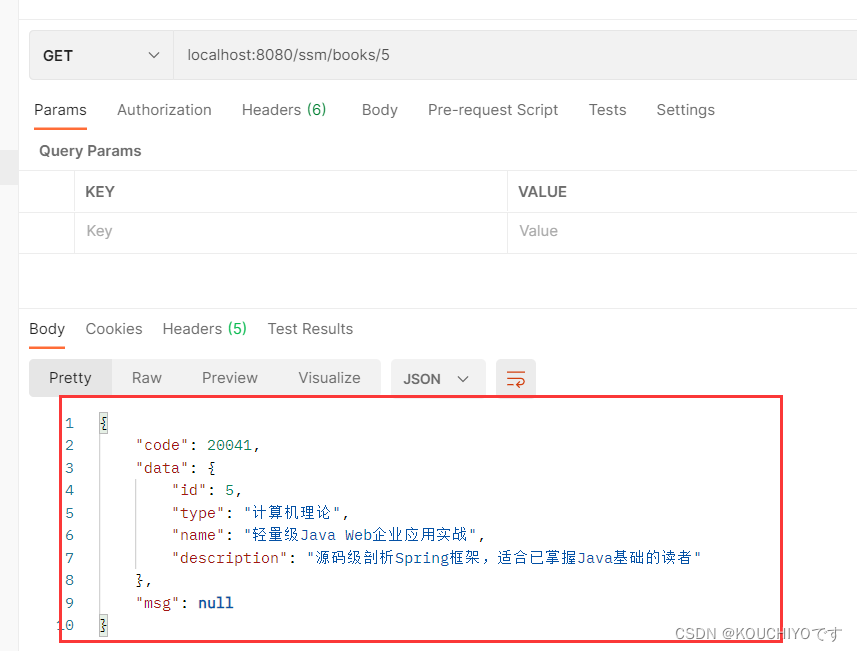The width and height of the screenshot is (857, 651).
Task: Open the Tests tab
Action: 607,110
